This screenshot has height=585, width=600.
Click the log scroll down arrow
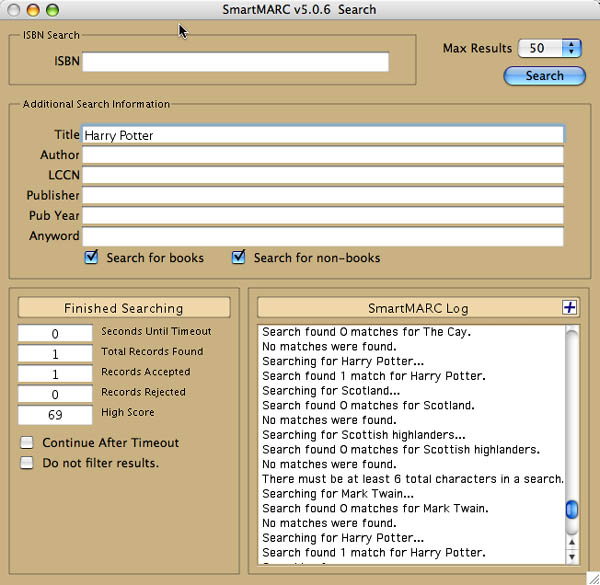point(572,557)
